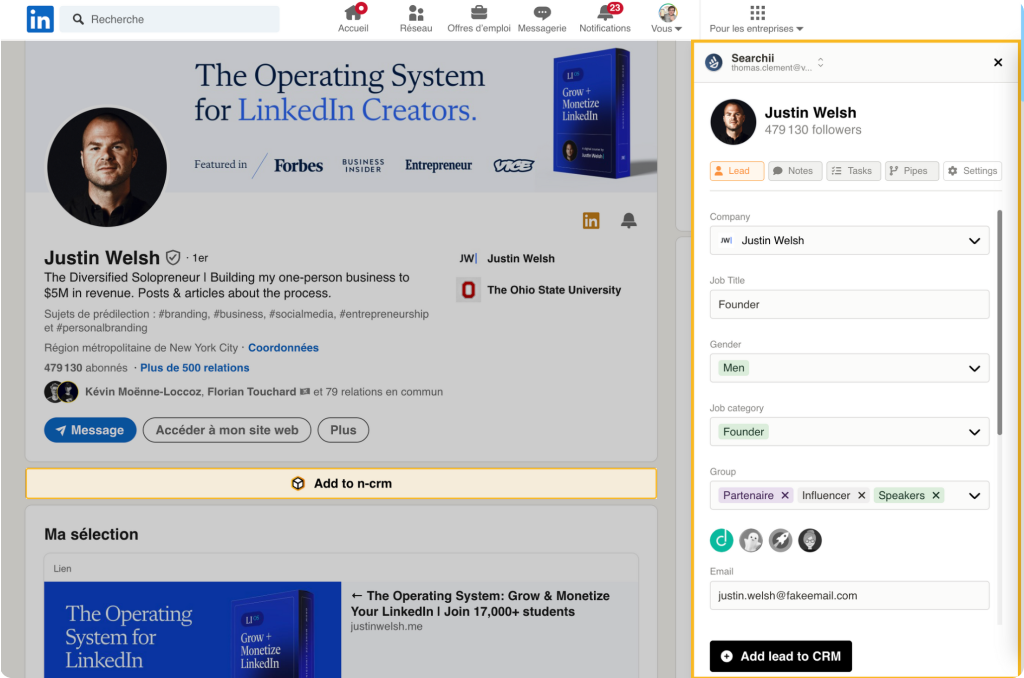
Task: Select the Settings tab
Action: pos(972,170)
